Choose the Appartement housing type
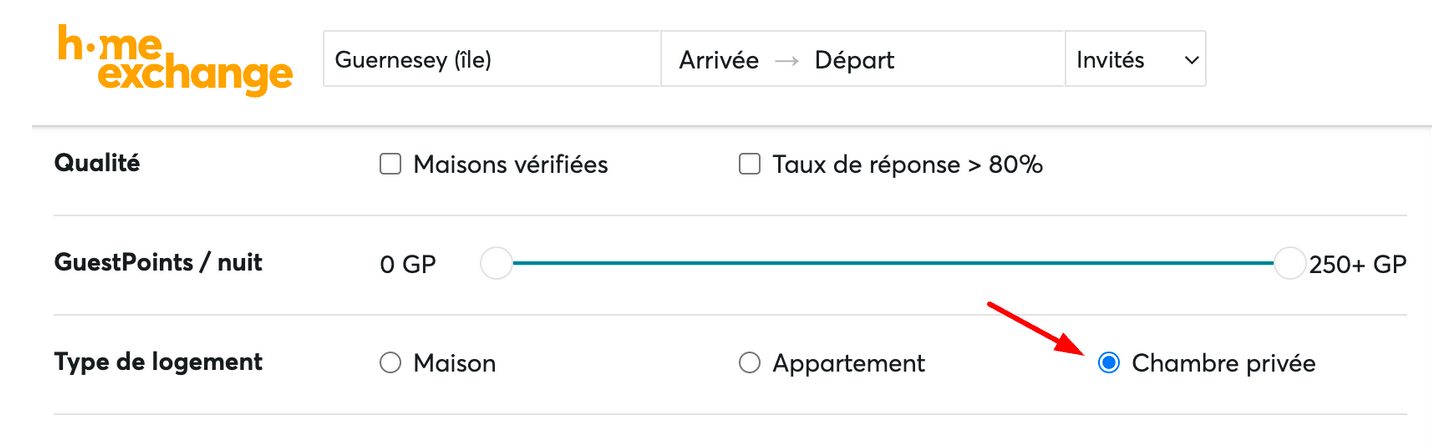This screenshot has height=448, width=1432. 749,363
